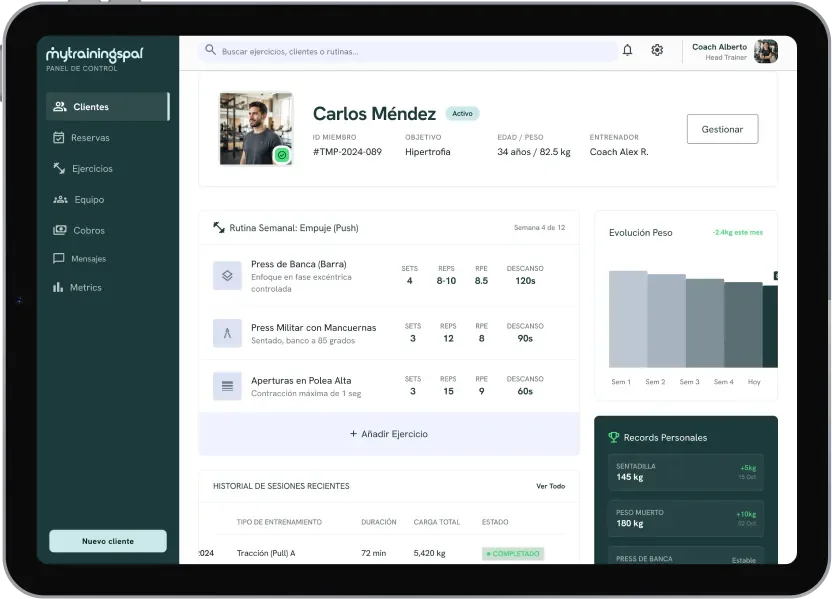
Task: Click the Gestionar button
Action: tap(722, 129)
